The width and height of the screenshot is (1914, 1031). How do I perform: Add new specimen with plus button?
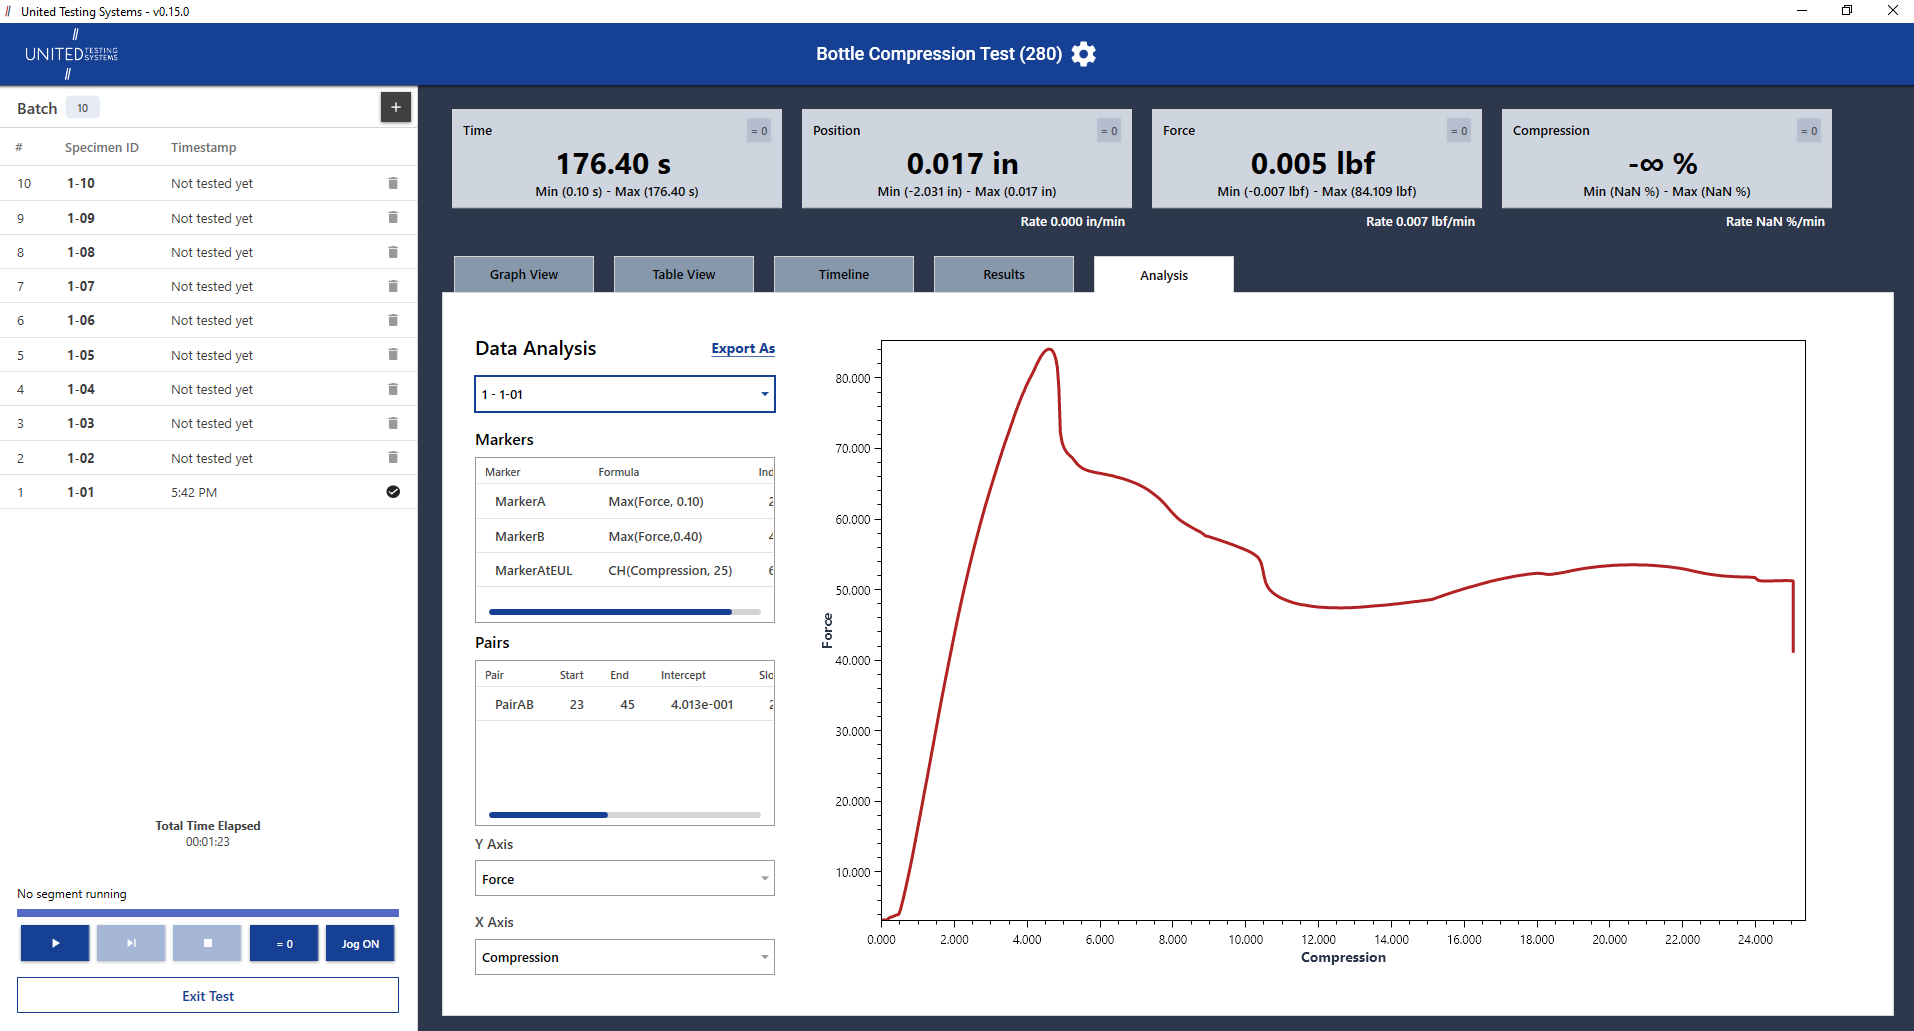click(x=395, y=107)
